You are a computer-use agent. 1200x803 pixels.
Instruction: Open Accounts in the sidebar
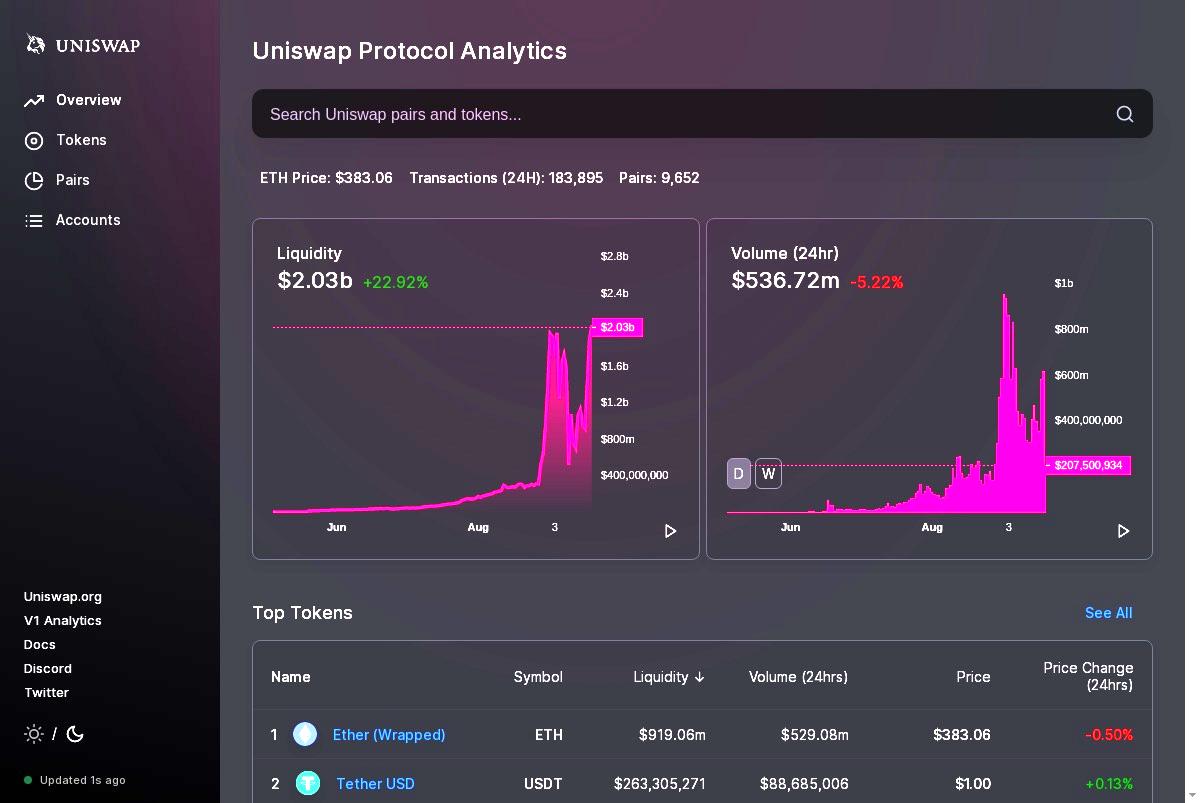[88, 220]
